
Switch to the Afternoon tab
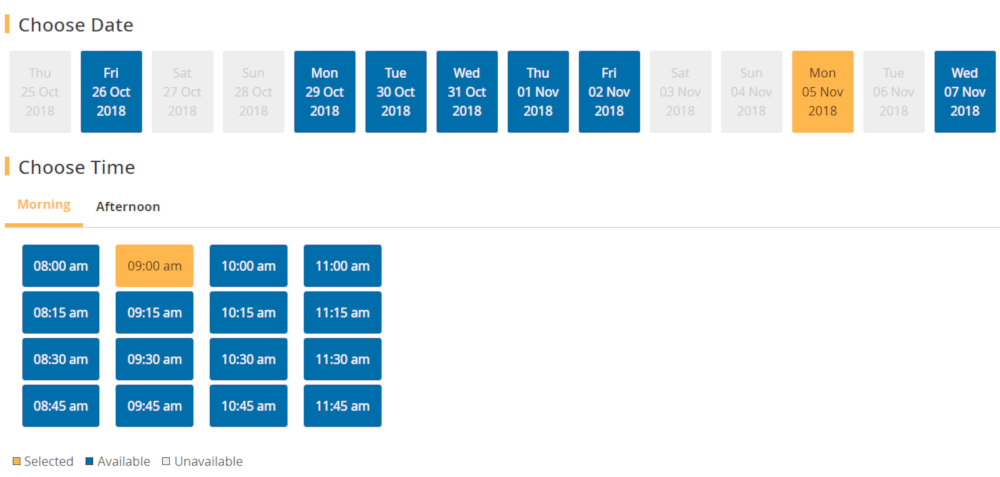[128, 207]
